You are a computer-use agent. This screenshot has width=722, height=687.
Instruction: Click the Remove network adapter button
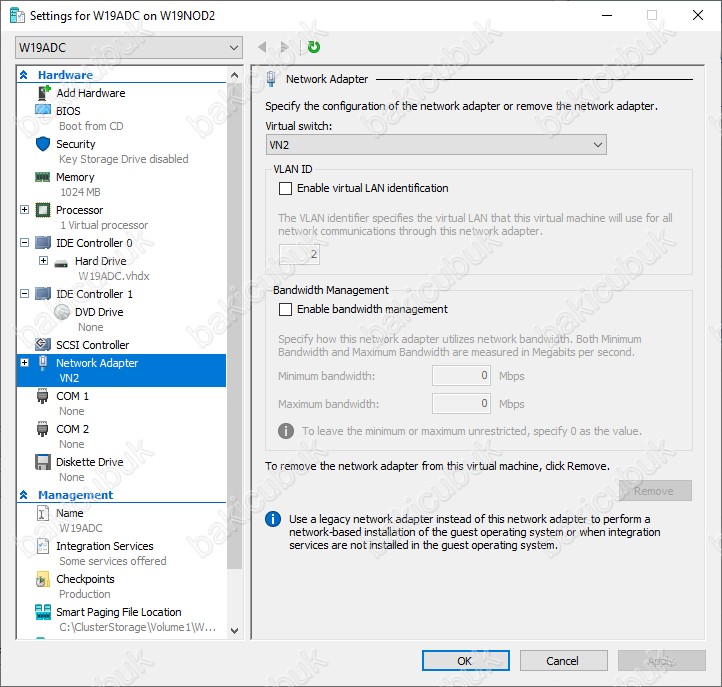point(655,491)
